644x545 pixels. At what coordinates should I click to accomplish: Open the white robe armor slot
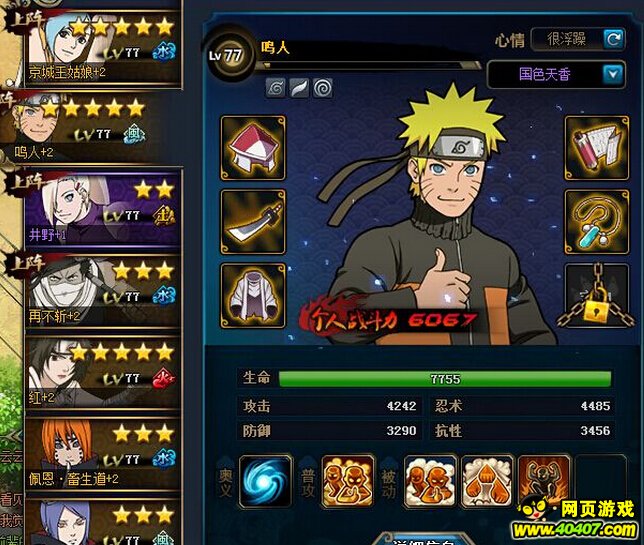click(x=253, y=296)
